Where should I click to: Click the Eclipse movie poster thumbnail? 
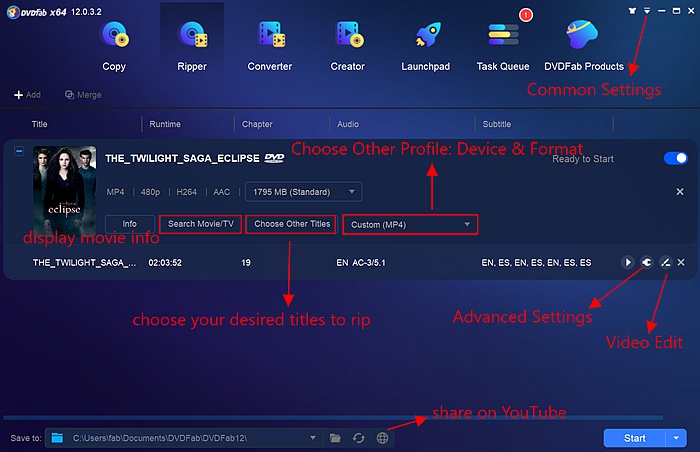coord(64,189)
